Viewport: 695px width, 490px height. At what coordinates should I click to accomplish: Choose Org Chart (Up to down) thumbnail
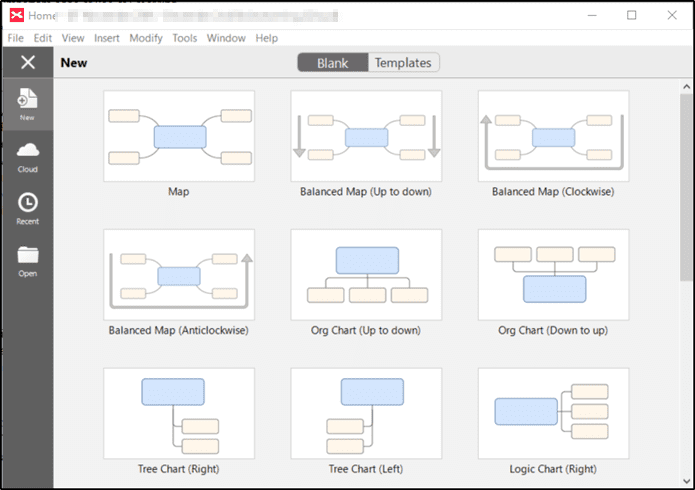[366, 274]
